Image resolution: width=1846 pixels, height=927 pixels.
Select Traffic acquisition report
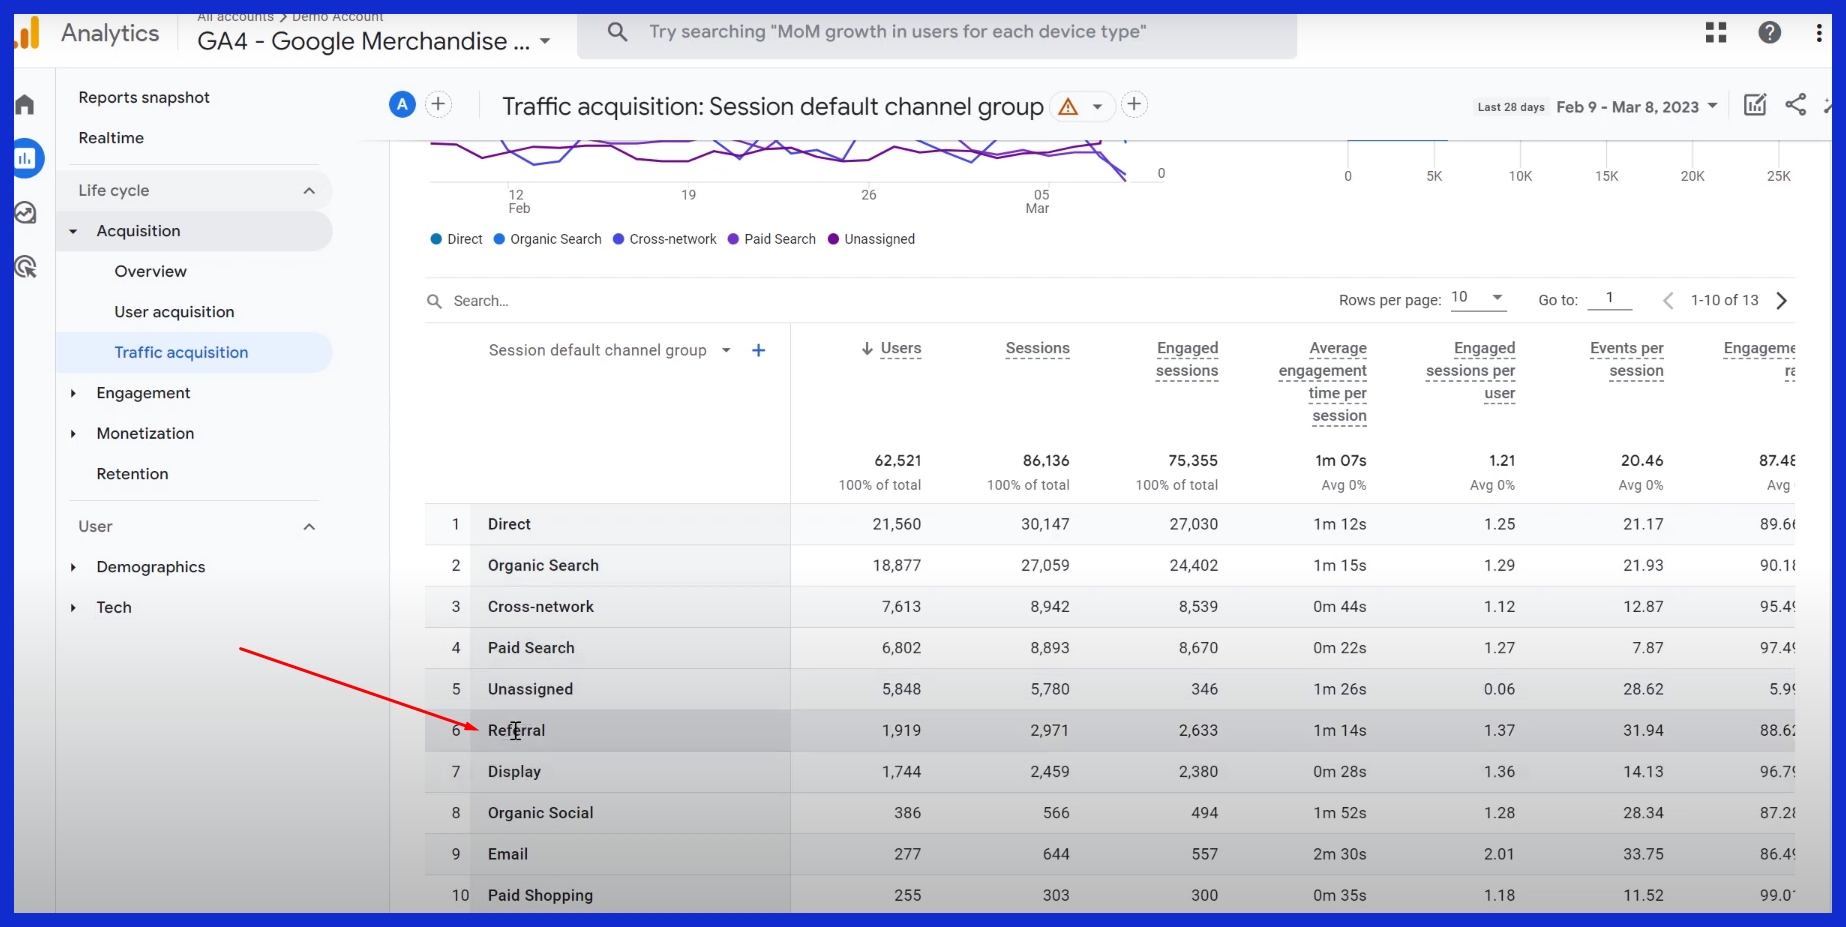point(181,352)
